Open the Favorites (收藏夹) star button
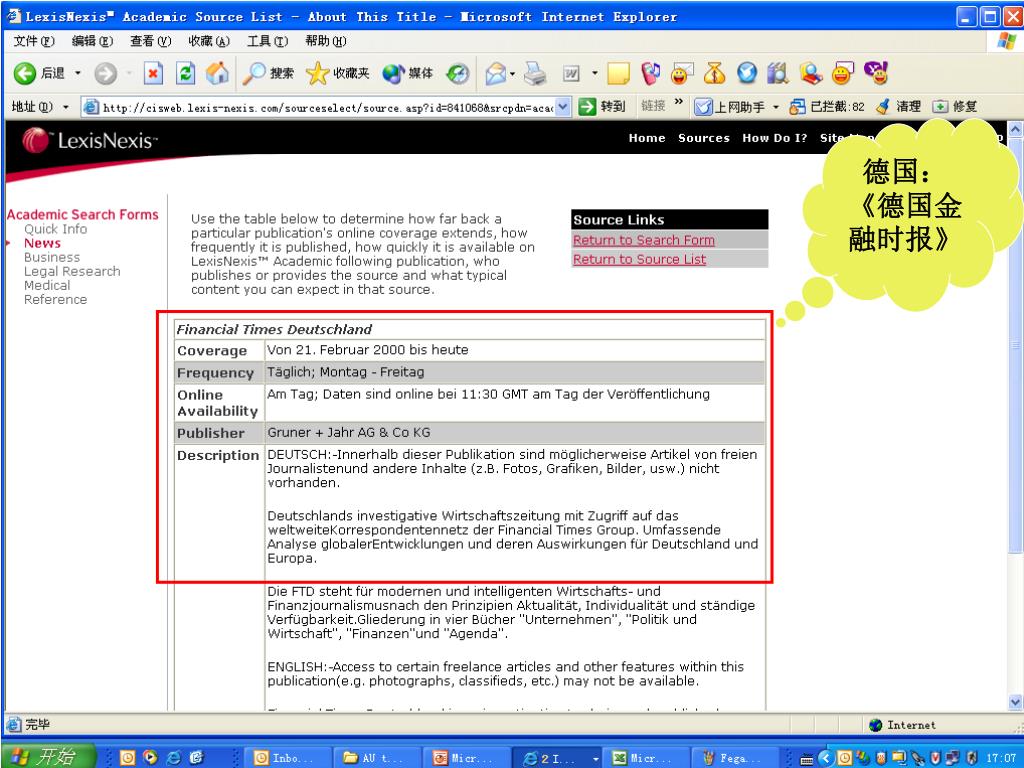1024x768 pixels. coord(338,73)
